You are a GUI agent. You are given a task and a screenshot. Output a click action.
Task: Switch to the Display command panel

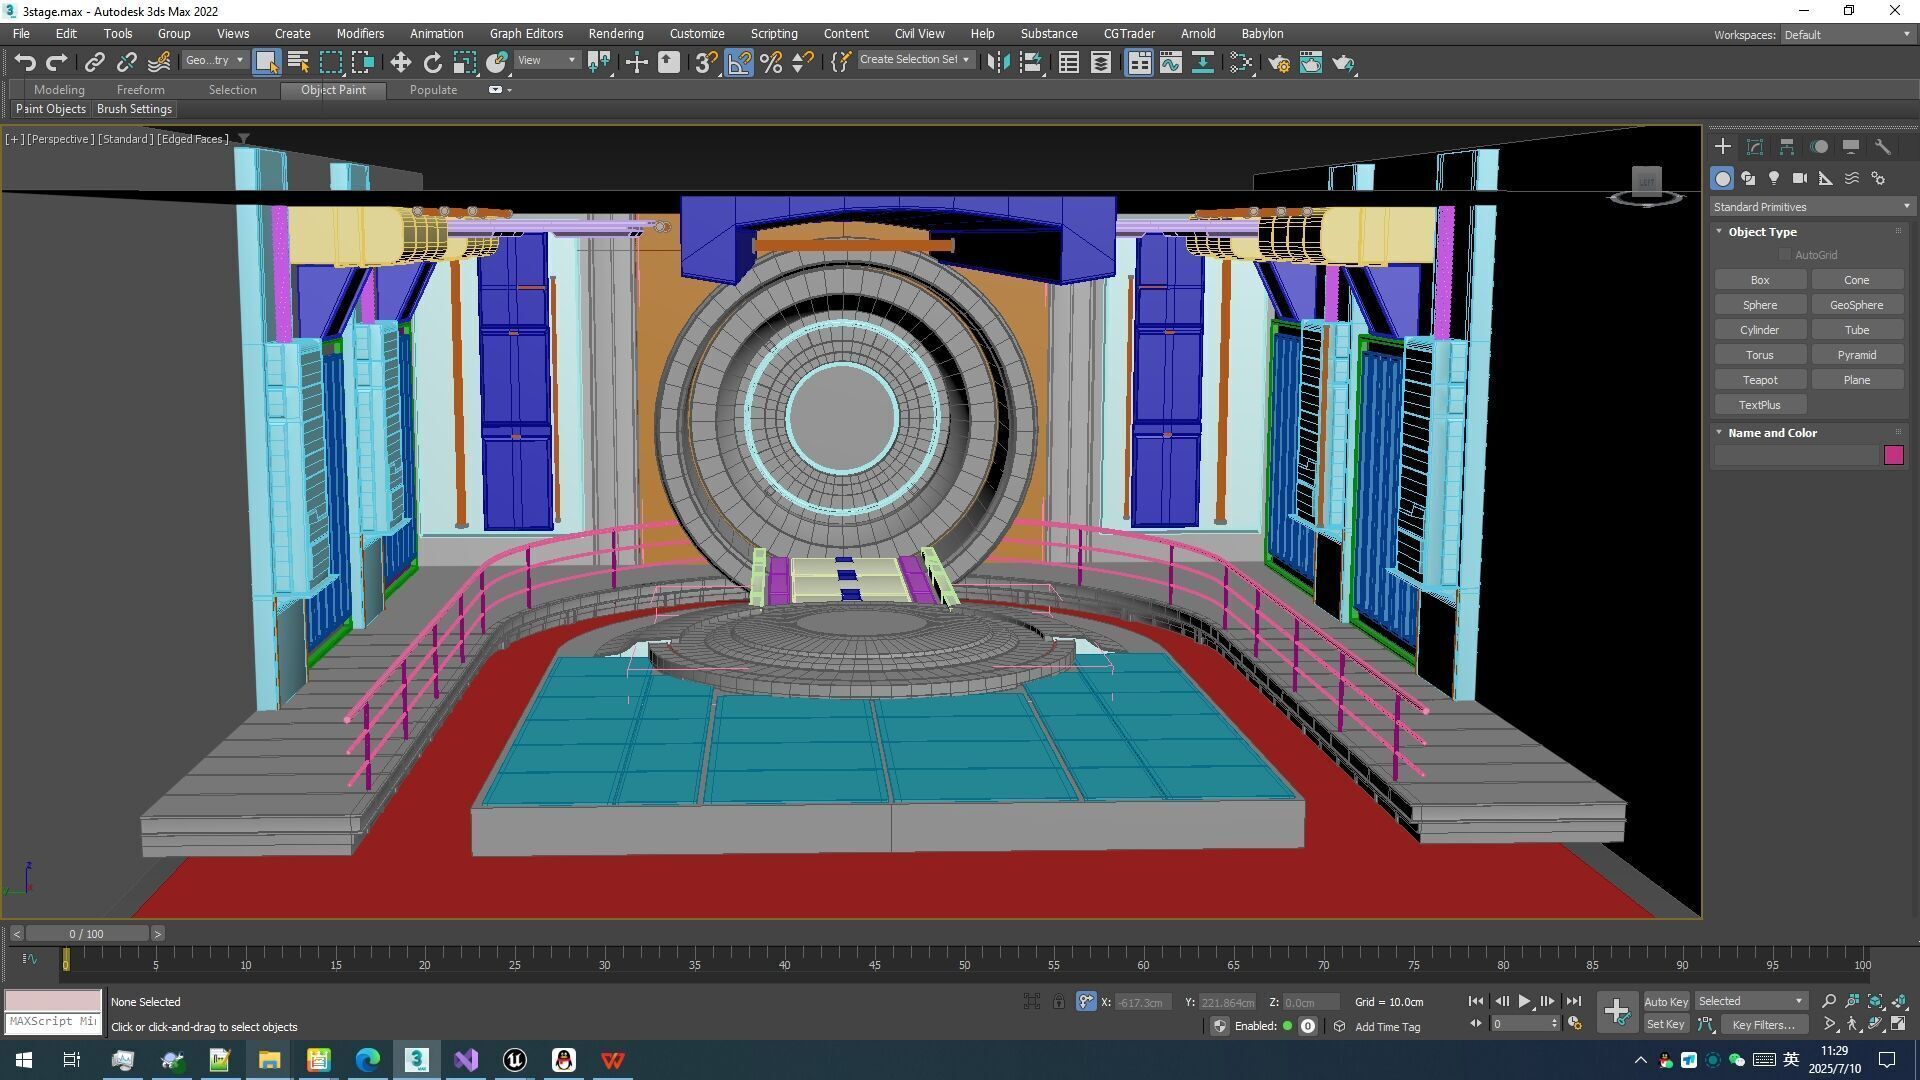1851,147
